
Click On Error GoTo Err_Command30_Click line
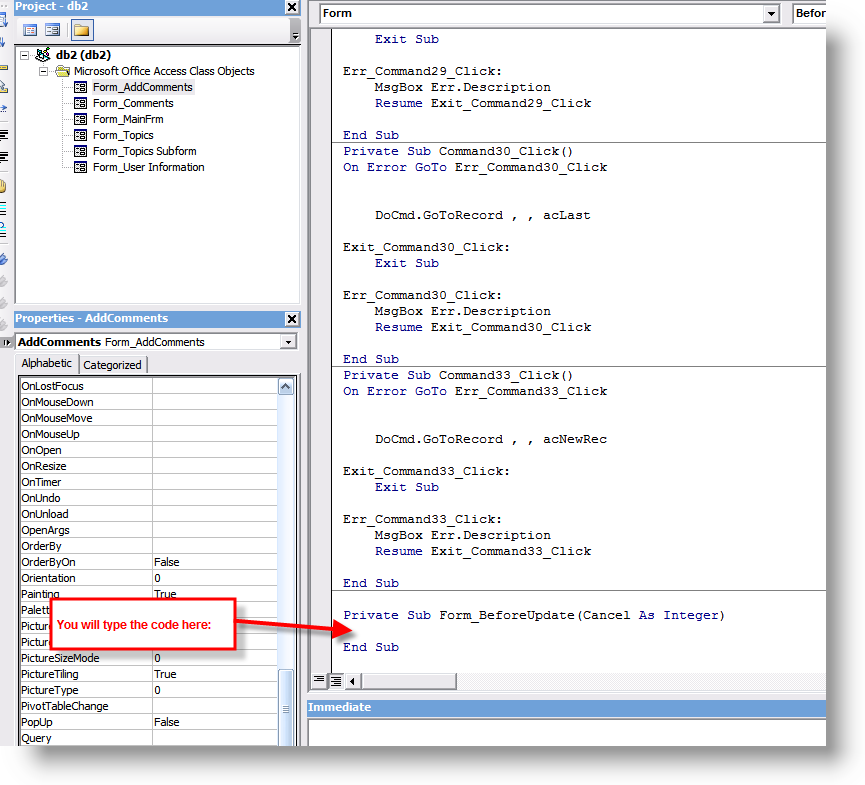coord(475,167)
